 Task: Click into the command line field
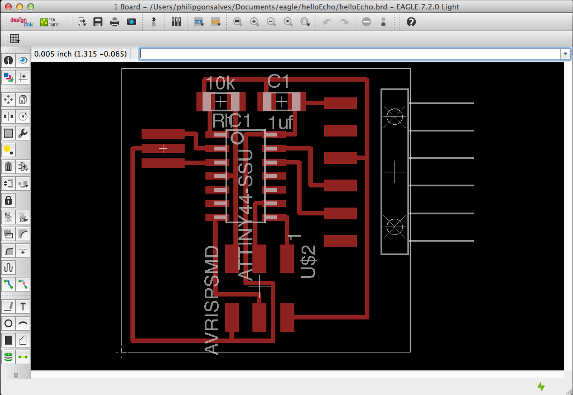[x=350, y=54]
